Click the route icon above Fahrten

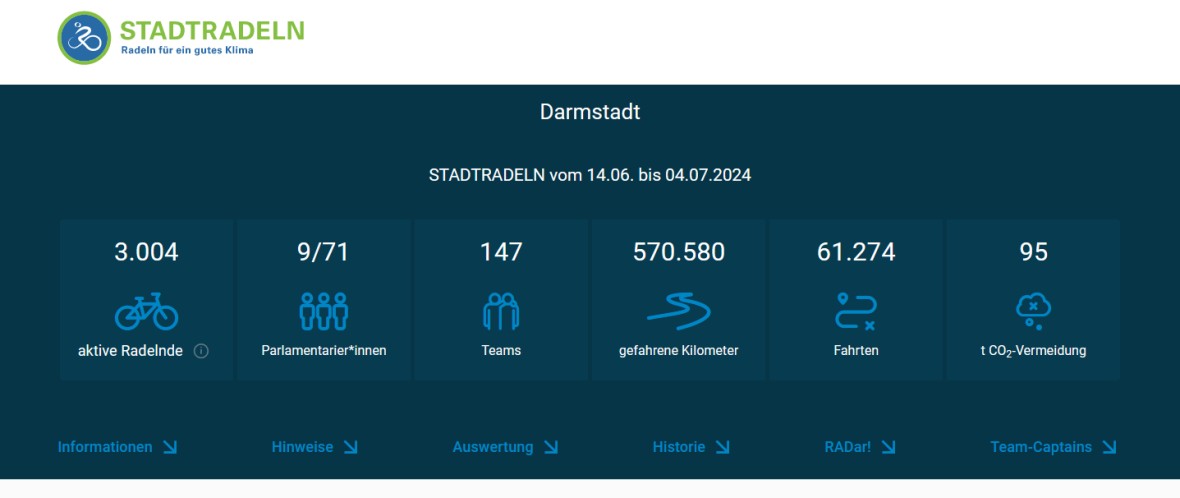(856, 311)
